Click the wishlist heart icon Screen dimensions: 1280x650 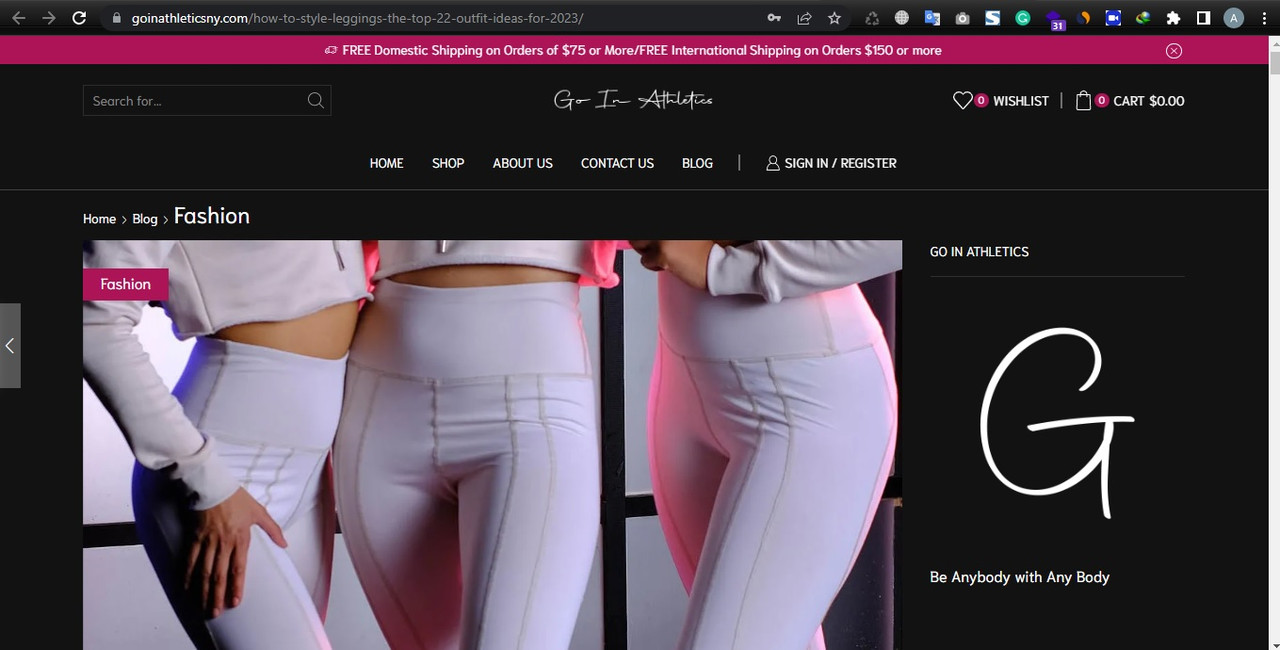coord(962,100)
